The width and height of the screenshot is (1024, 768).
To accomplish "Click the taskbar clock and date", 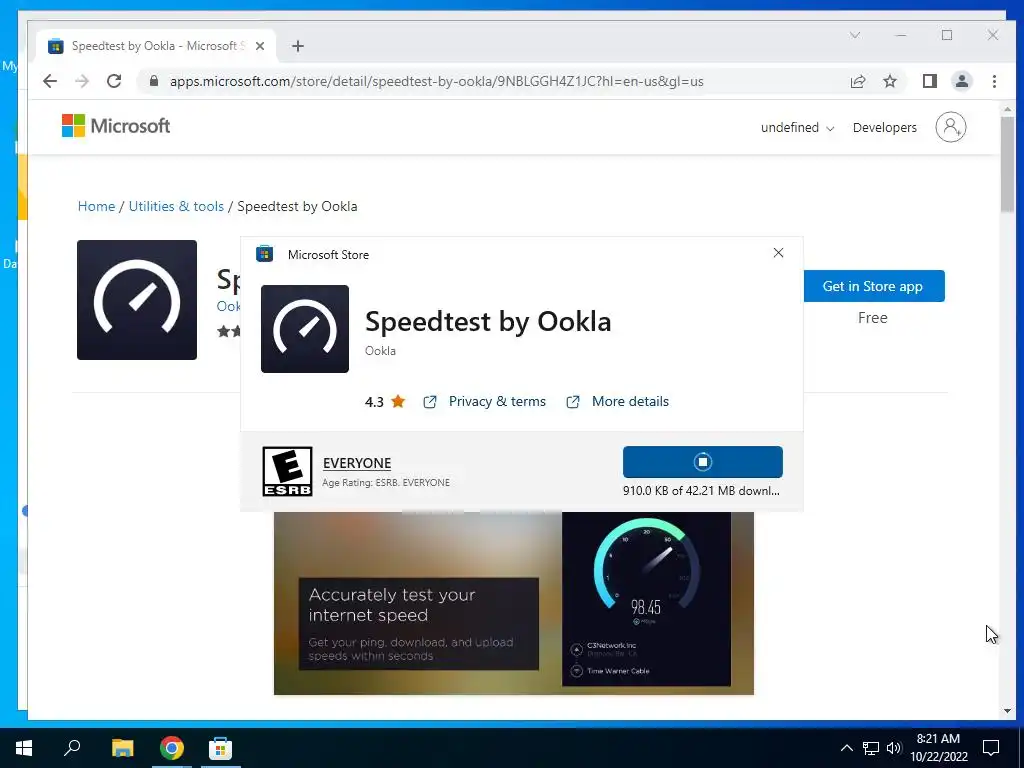I will click(938, 748).
